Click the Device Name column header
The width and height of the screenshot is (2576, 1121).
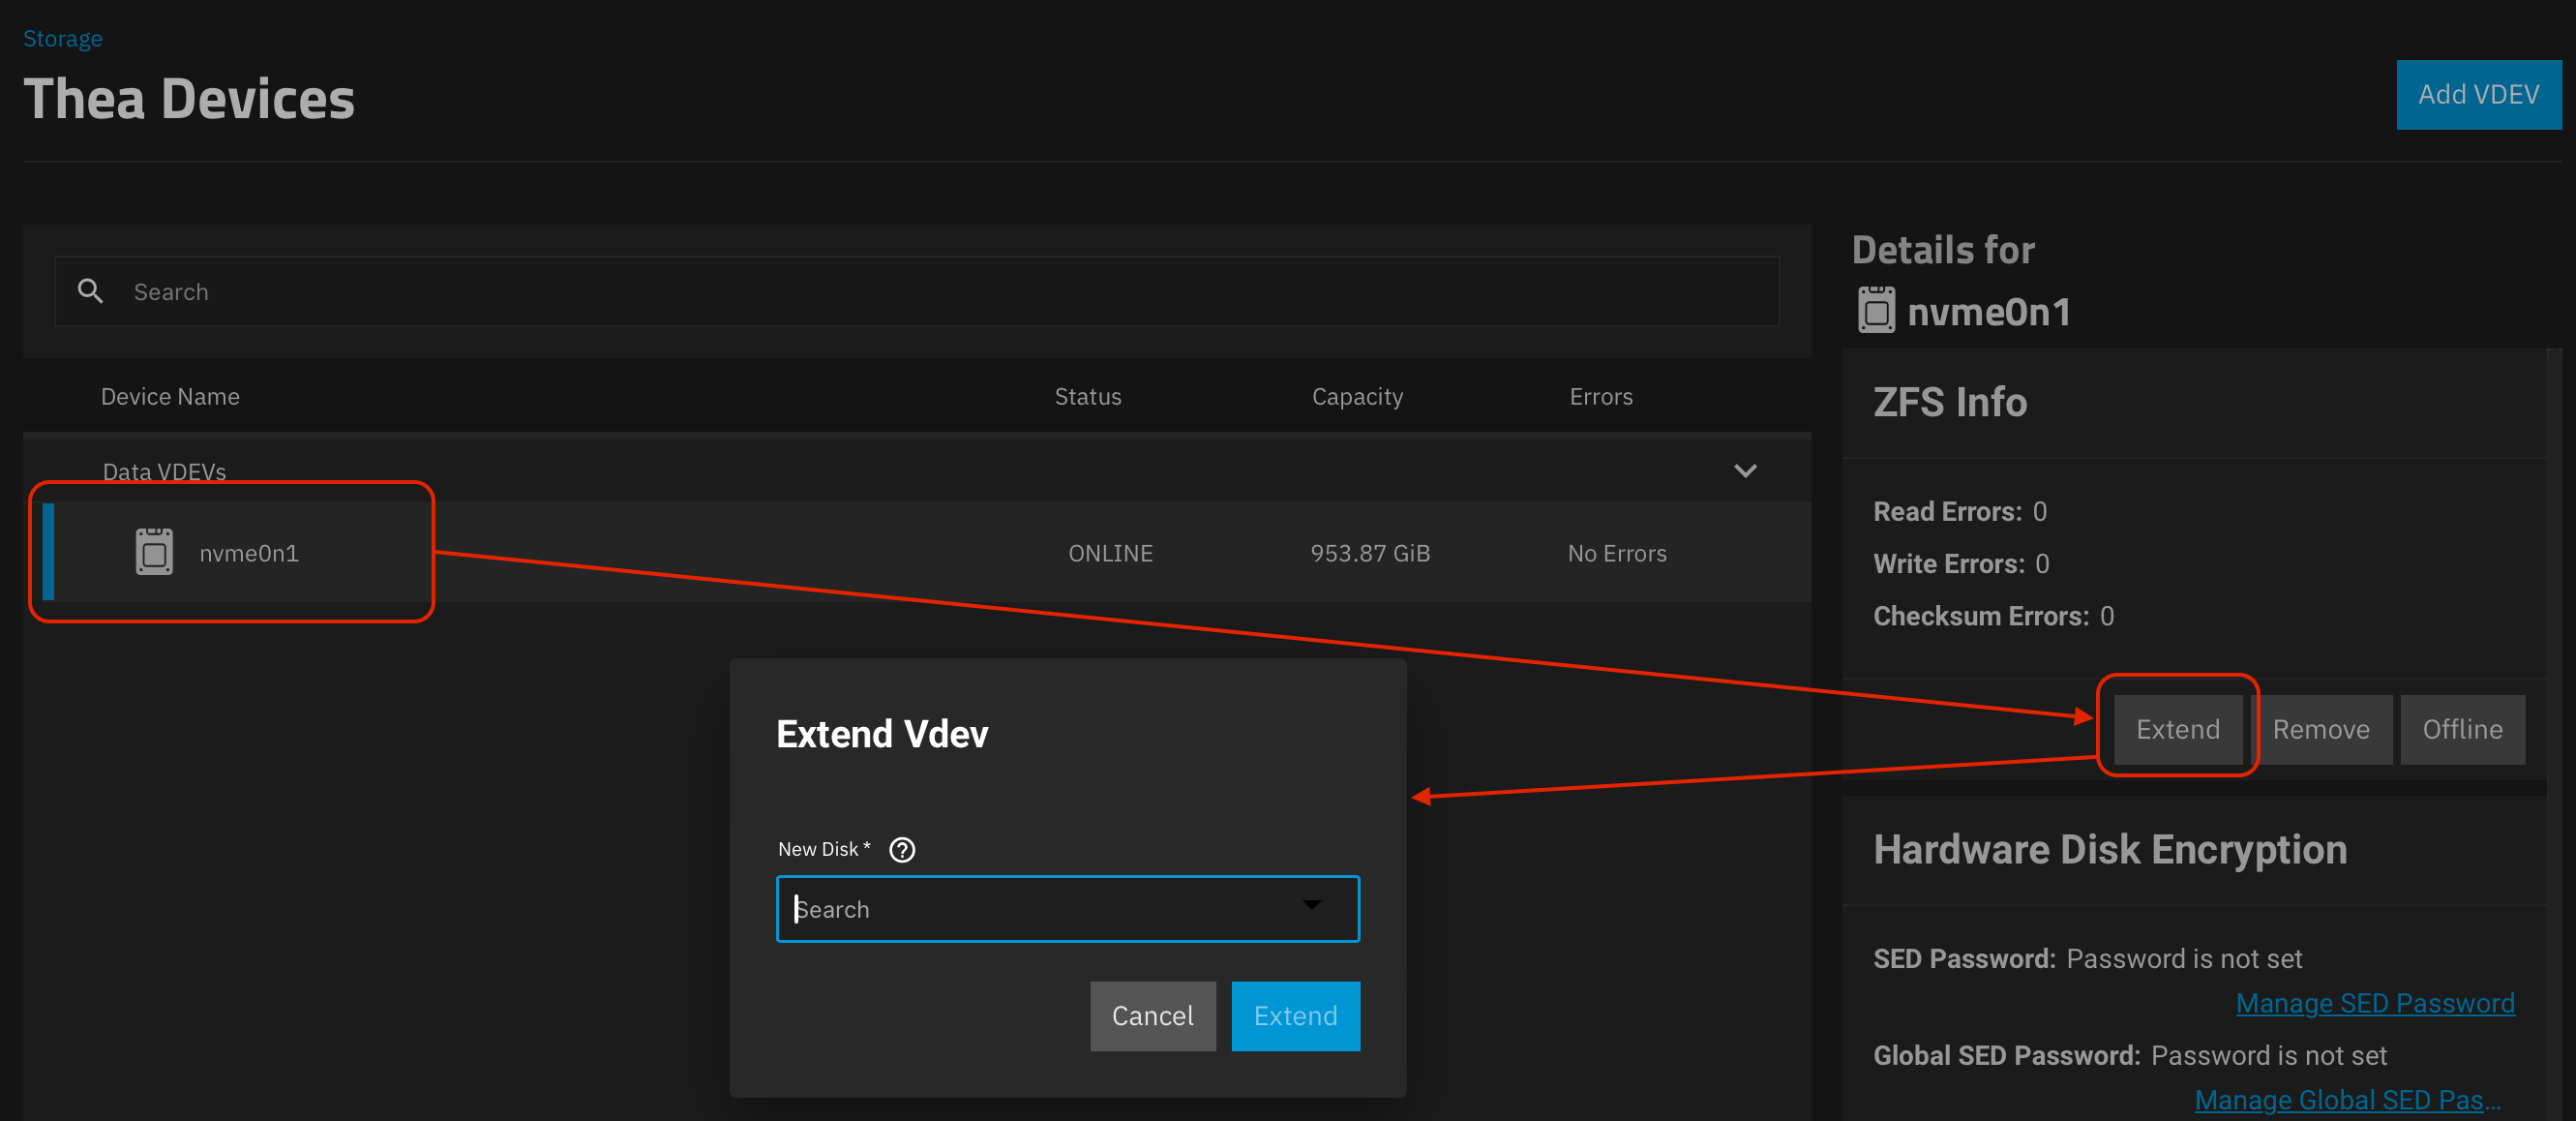coord(170,396)
